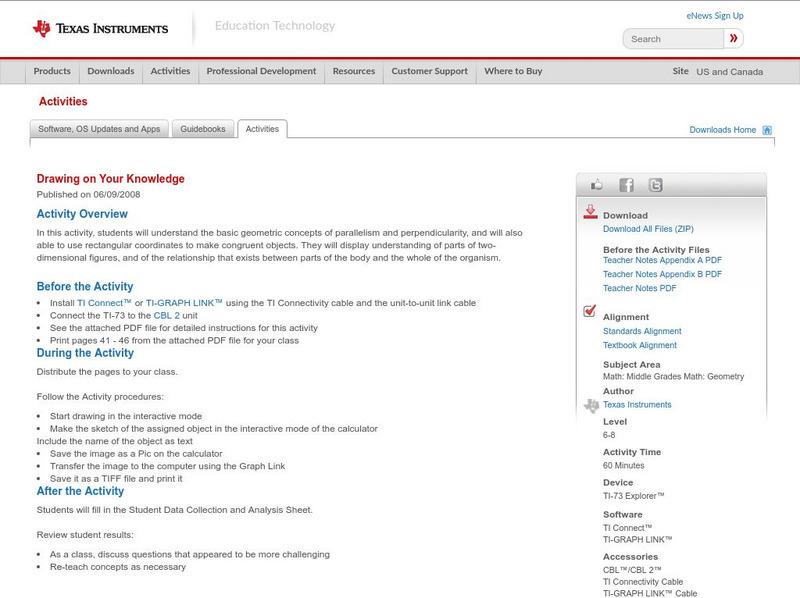The height and width of the screenshot is (598, 800).
Task: Open US and Canada site selector
Action: pyautogui.click(x=730, y=72)
